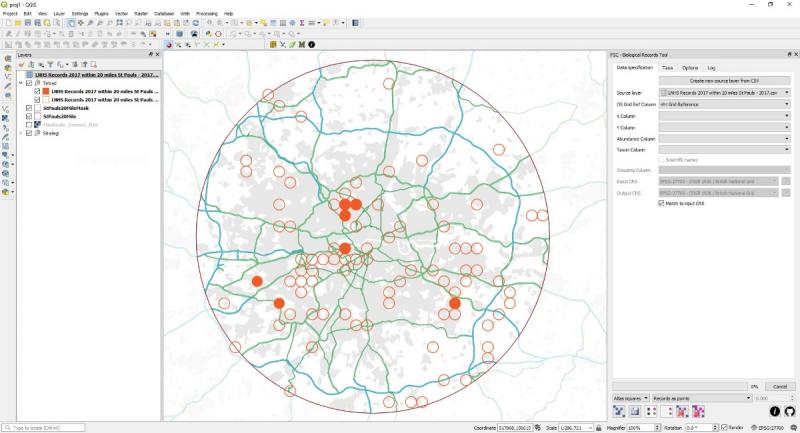Click the Open layer styling brush icon
The height and width of the screenshot is (433, 800).
21,65
